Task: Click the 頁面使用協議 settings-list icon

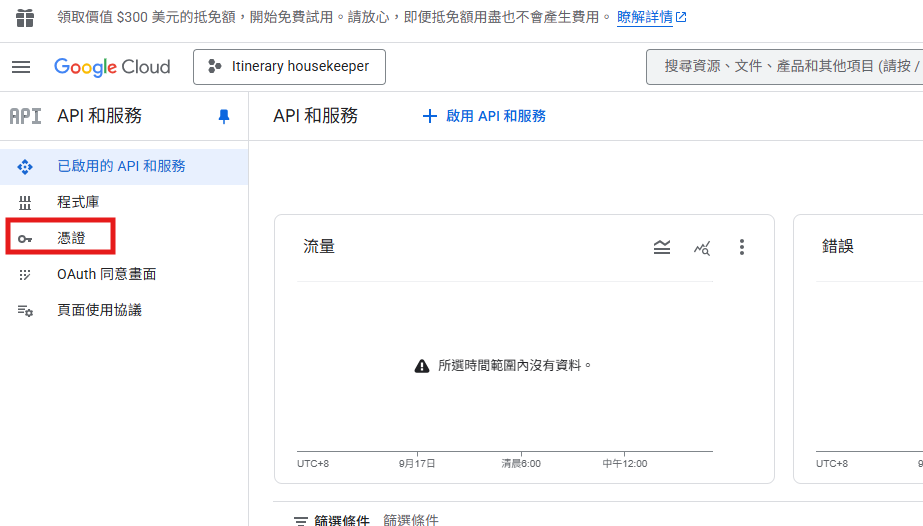Action: tap(25, 311)
